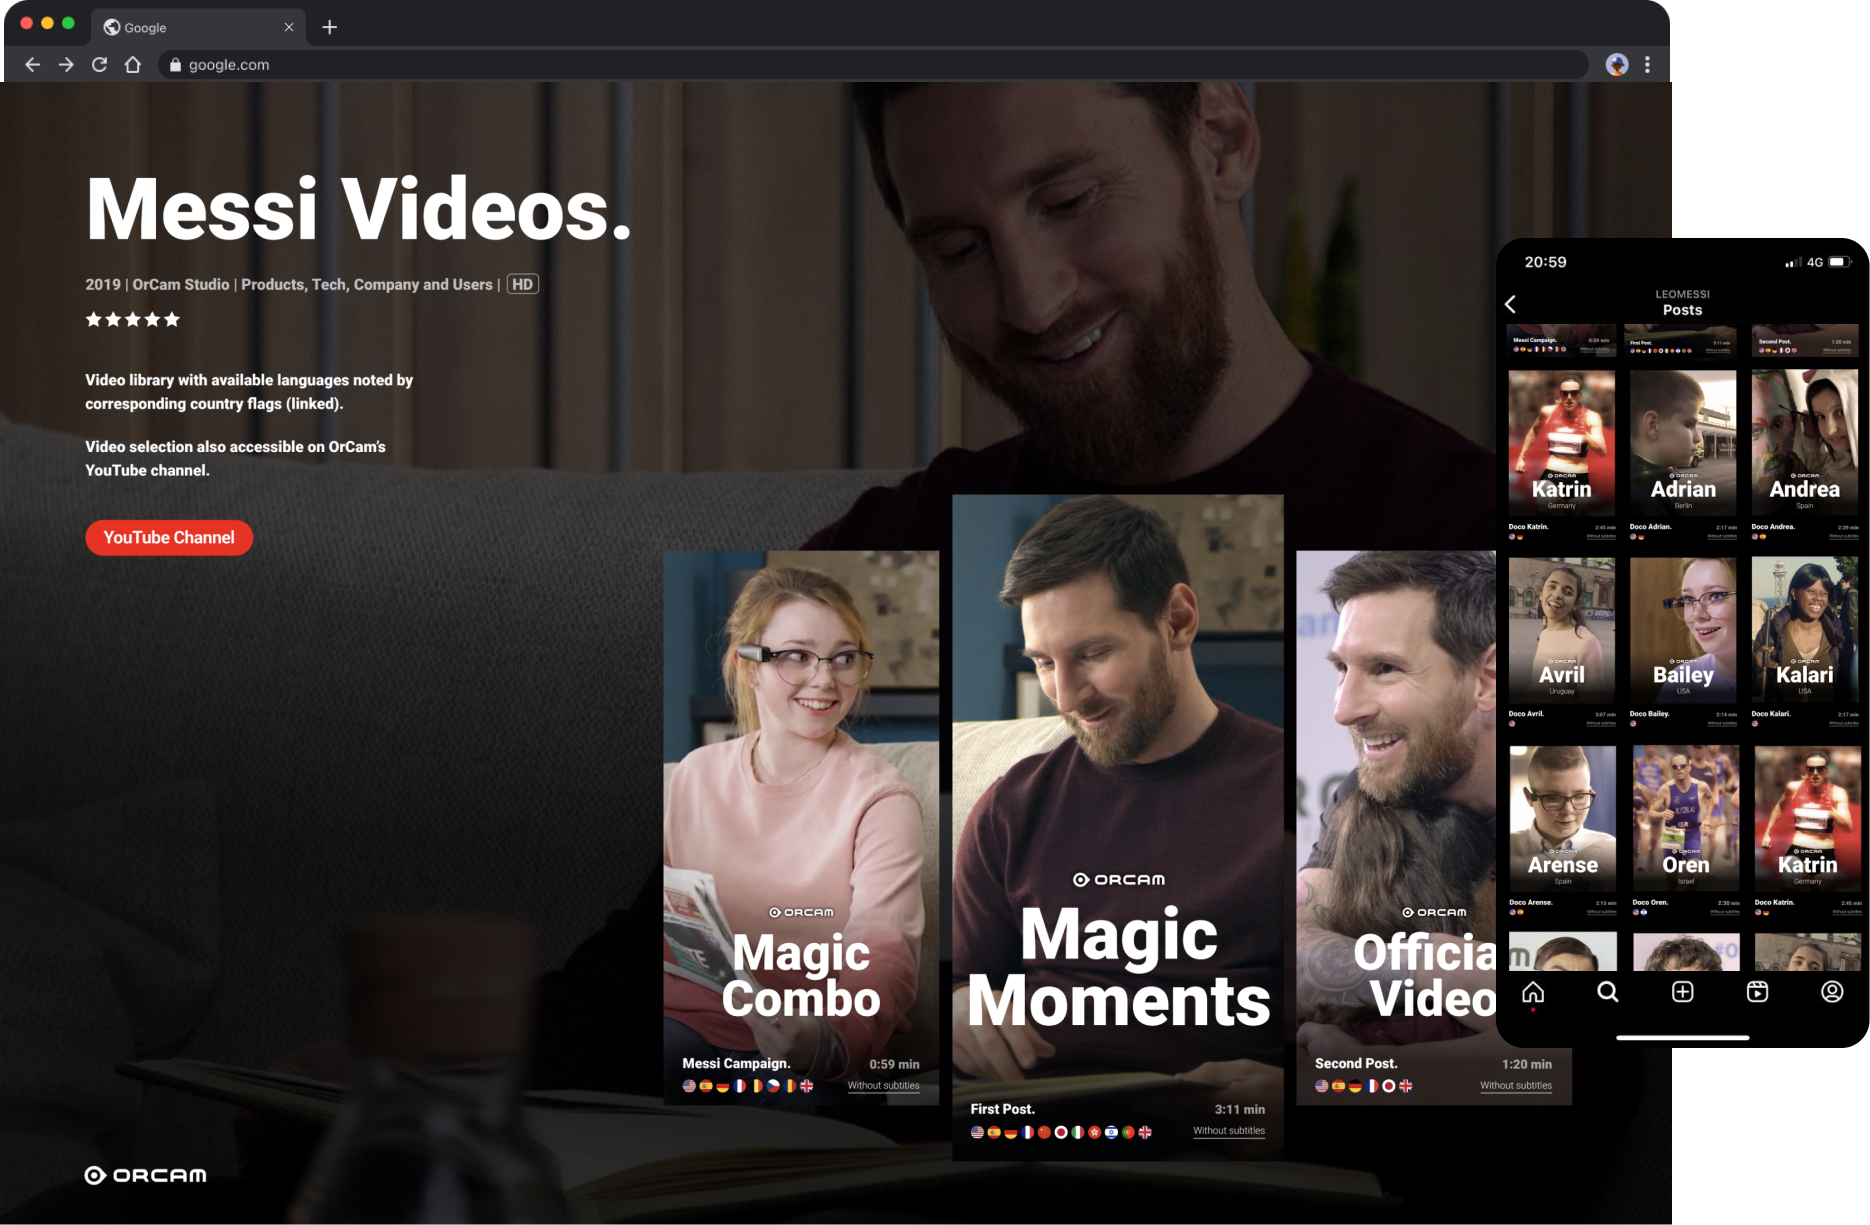Open the browser profile avatar
Screen dimensions: 1870x1225
pyautogui.click(x=1617, y=65)
